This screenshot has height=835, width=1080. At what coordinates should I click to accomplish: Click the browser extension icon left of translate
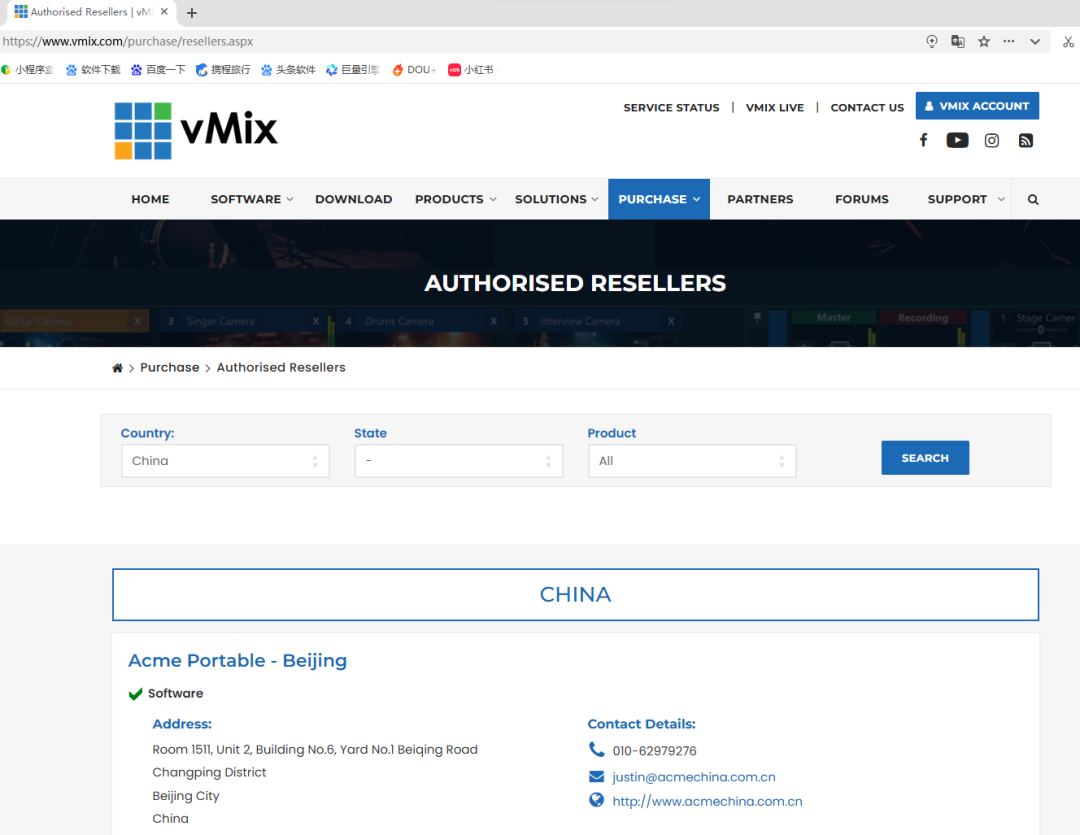(931, 41)
